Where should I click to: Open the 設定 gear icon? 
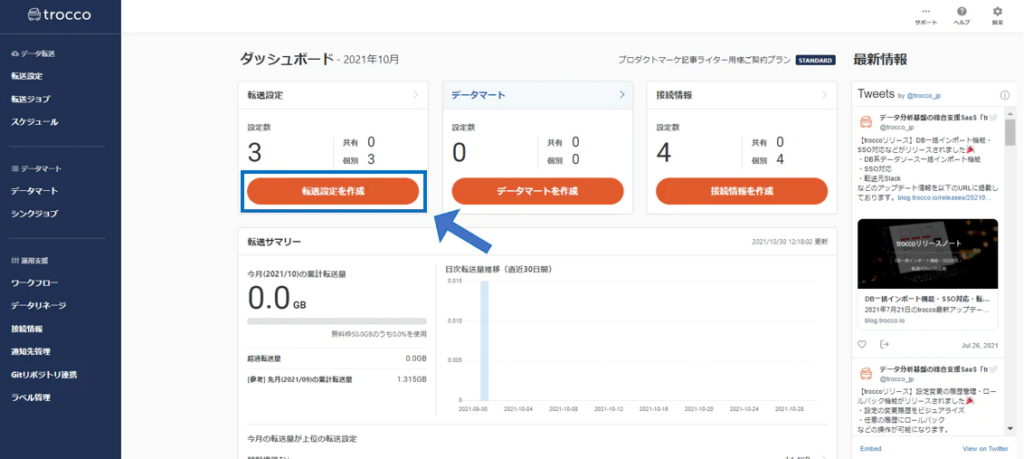point(997,11)
